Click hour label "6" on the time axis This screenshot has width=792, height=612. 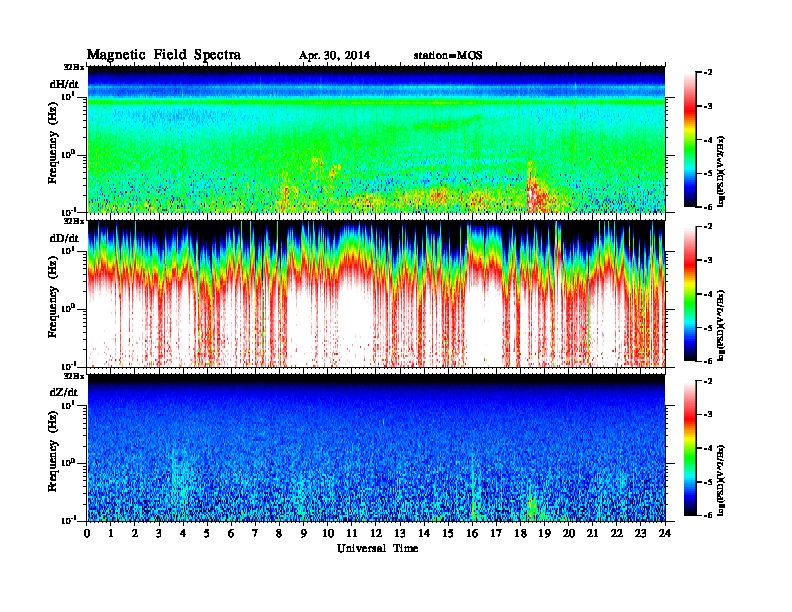coord(231,533)
